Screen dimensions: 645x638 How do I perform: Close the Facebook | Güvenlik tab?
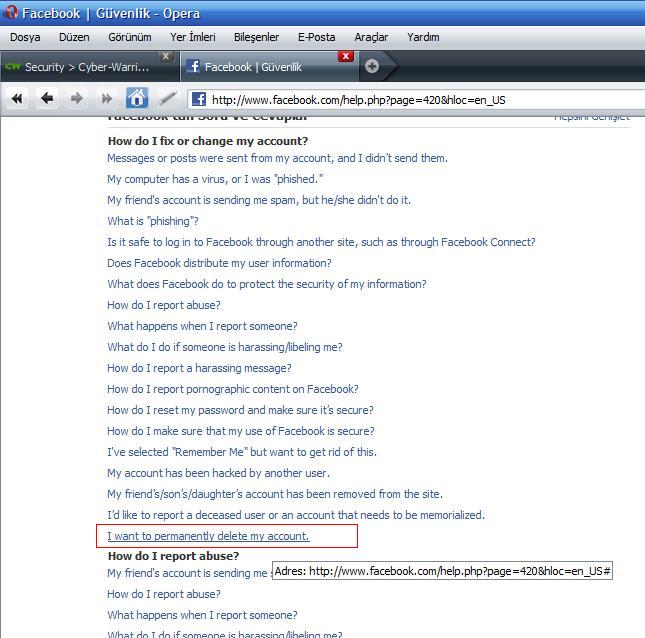click(346, 56)
